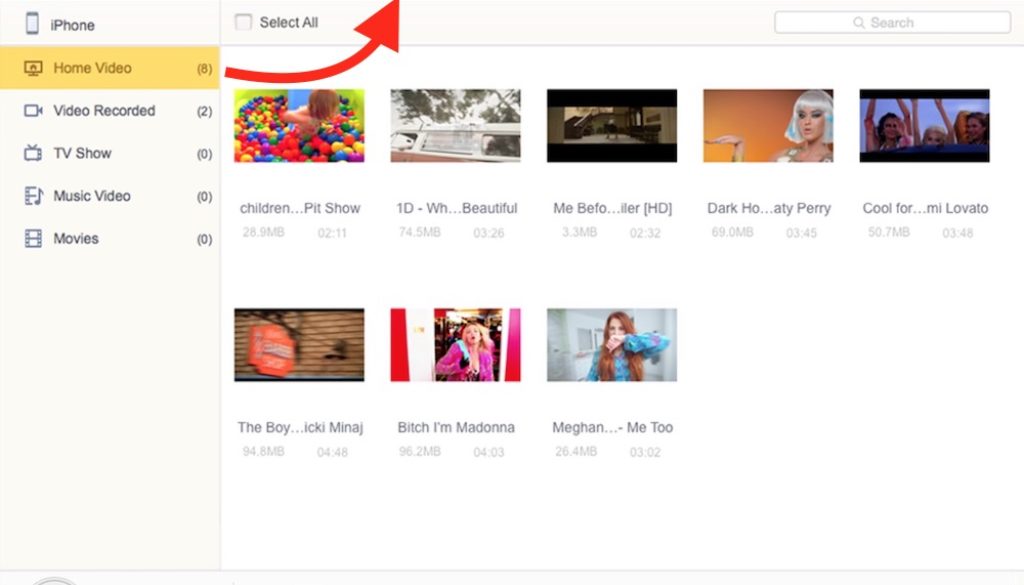Open the Video Recorded category
Screen dimensions: 1024x585
click(104, 111)
